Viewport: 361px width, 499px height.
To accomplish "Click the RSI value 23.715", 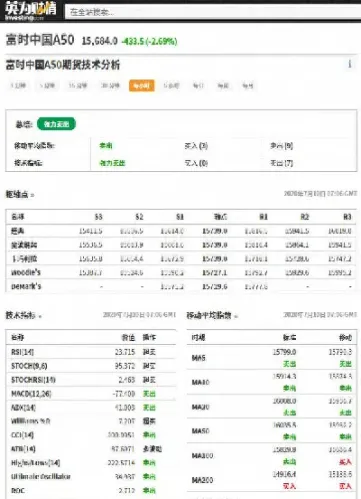I will [125, 352].
